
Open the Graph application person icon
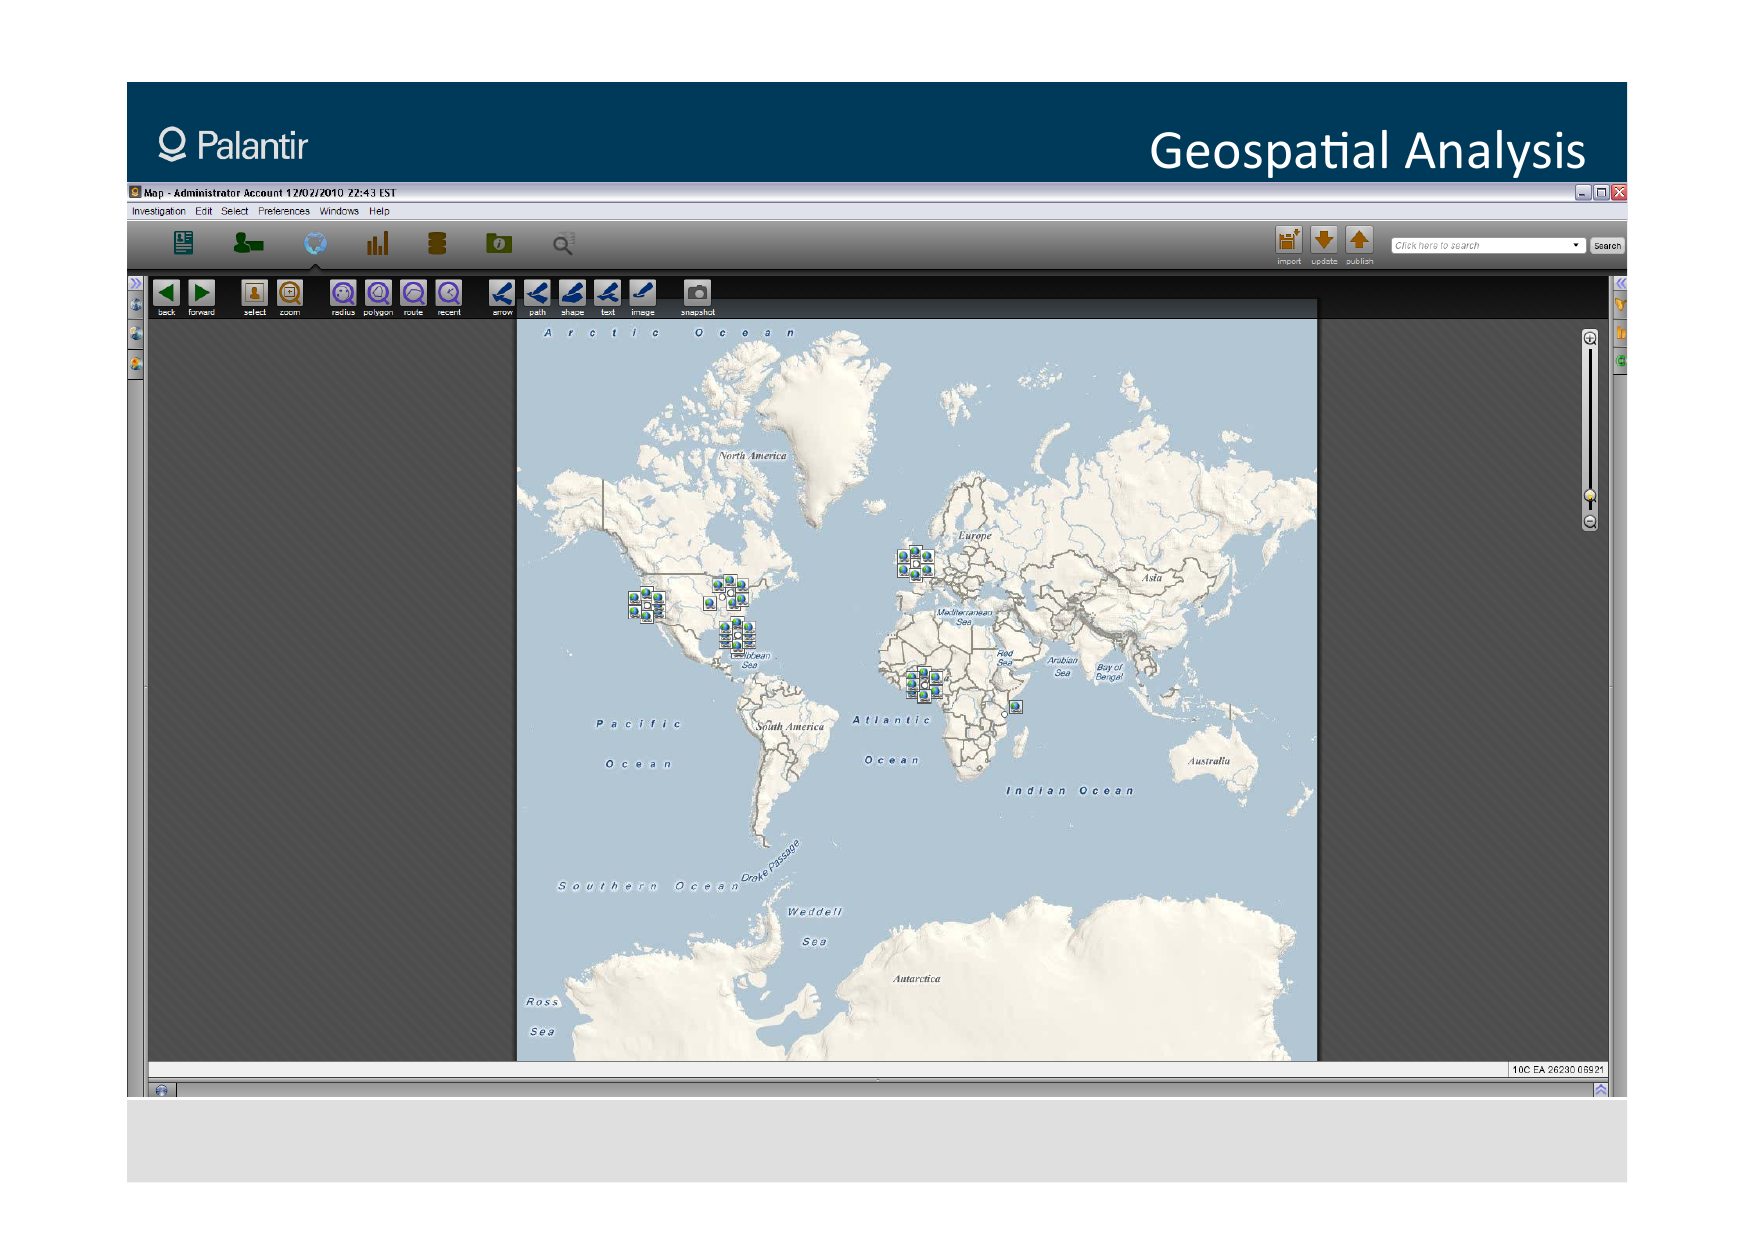[248, 243]
